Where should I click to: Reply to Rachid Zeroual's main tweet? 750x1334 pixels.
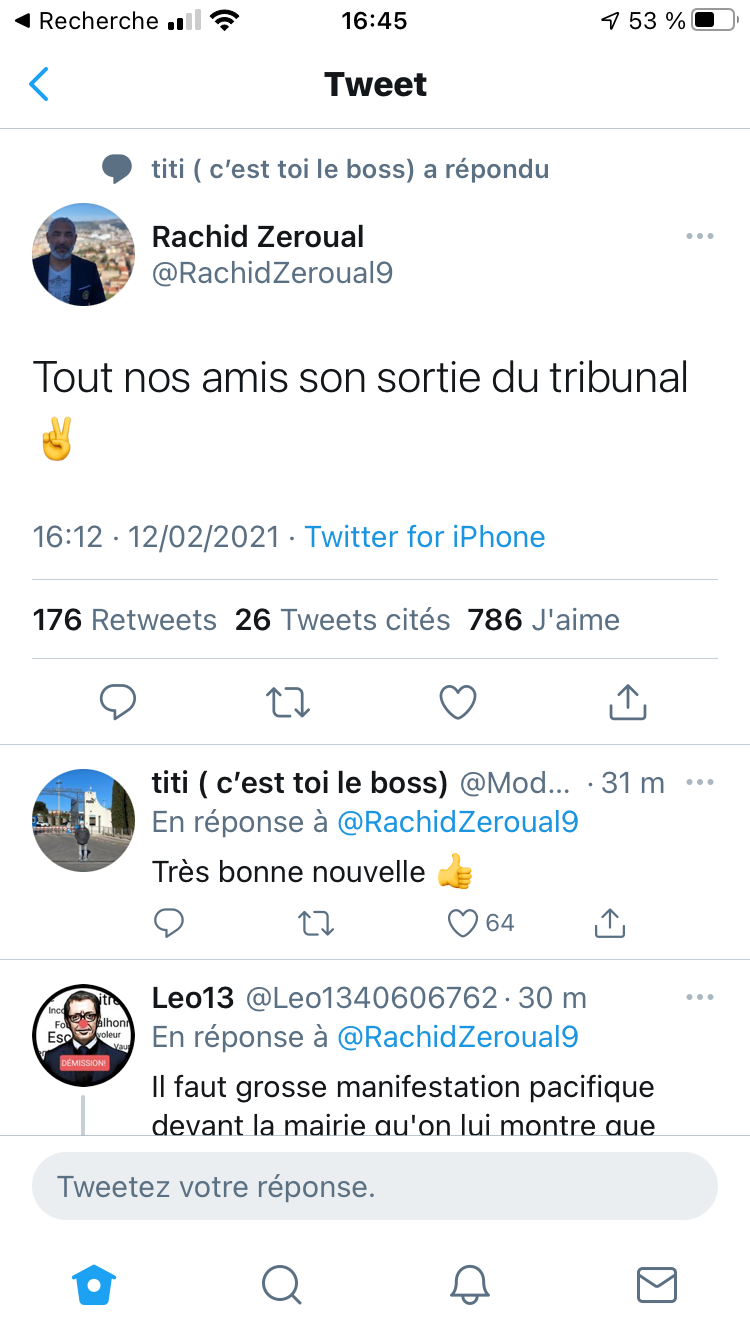[118, 702]
